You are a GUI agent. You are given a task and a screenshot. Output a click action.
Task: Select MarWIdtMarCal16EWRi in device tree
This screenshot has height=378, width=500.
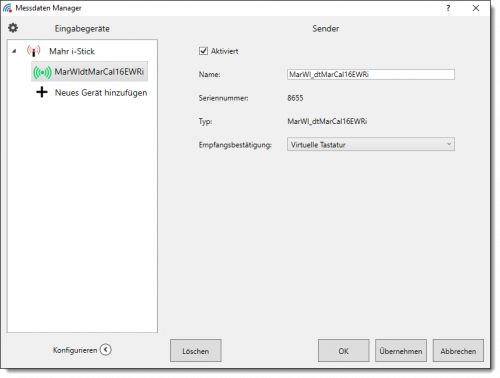90,72
